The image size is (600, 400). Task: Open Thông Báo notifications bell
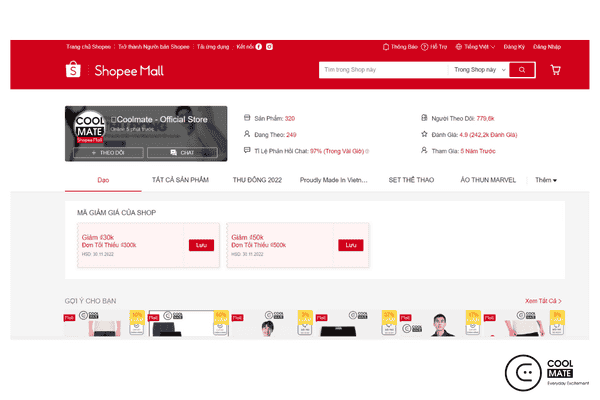400,46
